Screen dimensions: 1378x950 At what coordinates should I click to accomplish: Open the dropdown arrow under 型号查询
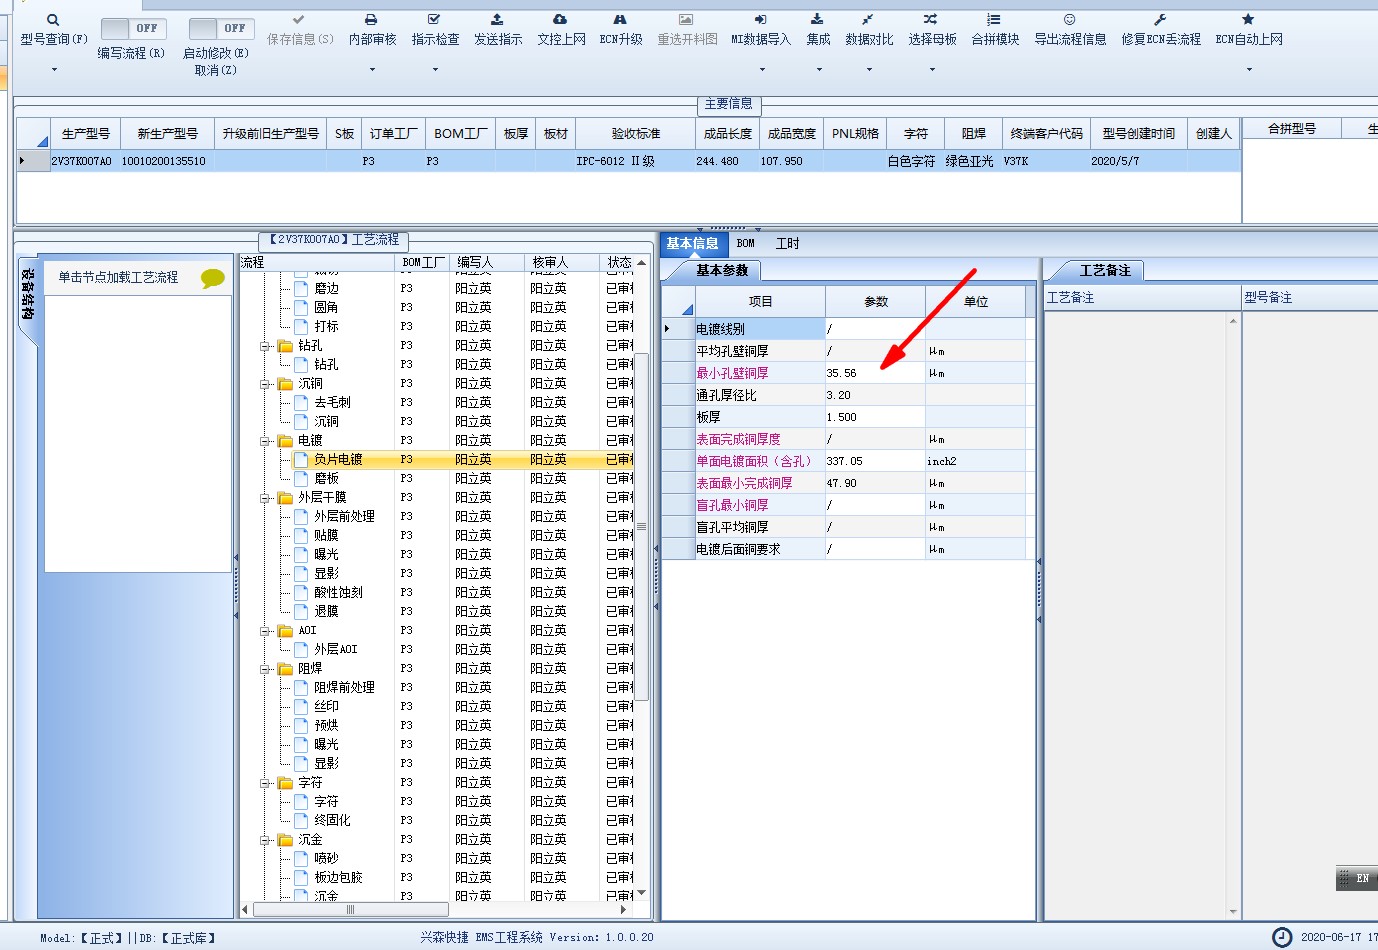[54, 69]
